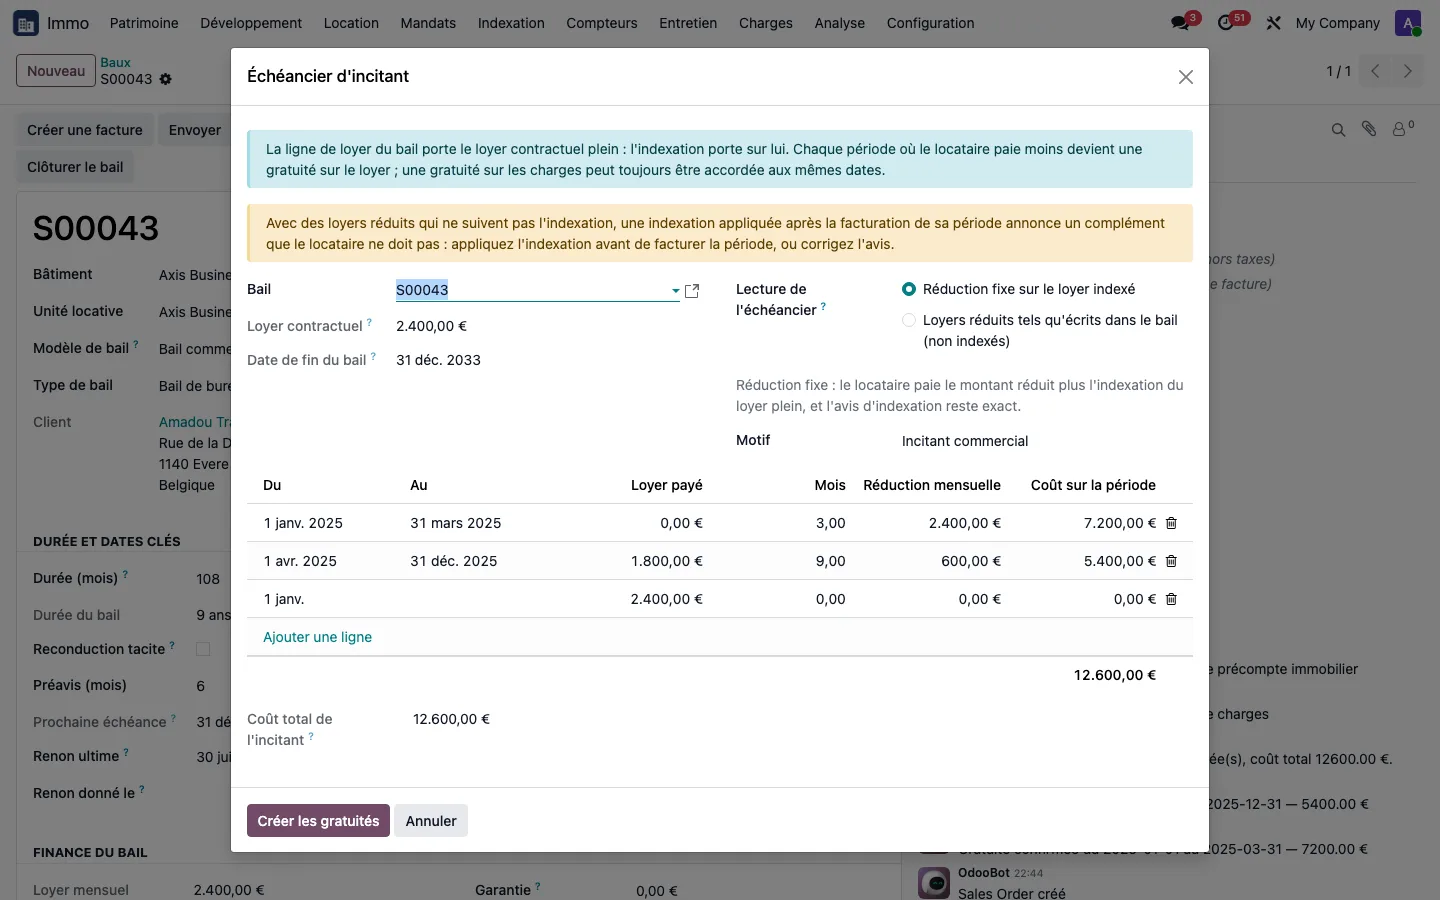Click Créer une facture button
Image resolution: width=1440 pixels, height=900 pixels.
(x=85, y=130)
